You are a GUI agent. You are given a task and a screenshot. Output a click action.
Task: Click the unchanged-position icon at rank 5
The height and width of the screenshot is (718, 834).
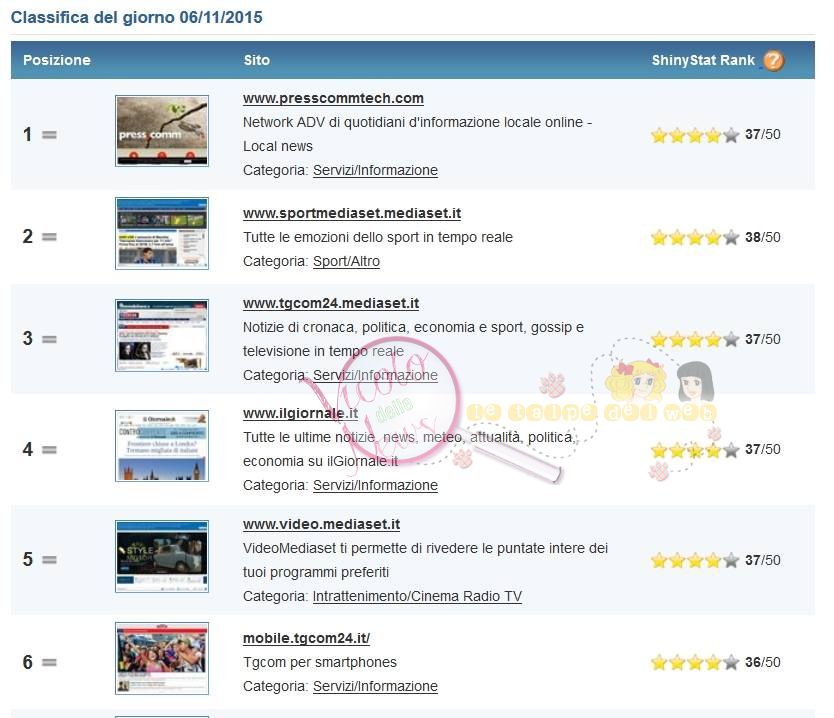pyautogui.click(x=49, y=560)
